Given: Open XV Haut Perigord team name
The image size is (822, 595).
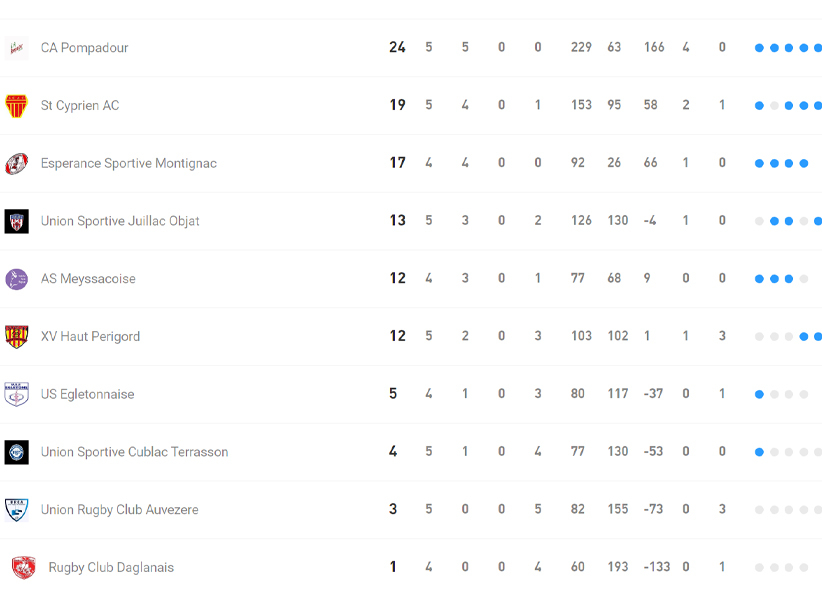Looking at the screenshot, I should 90,337.
